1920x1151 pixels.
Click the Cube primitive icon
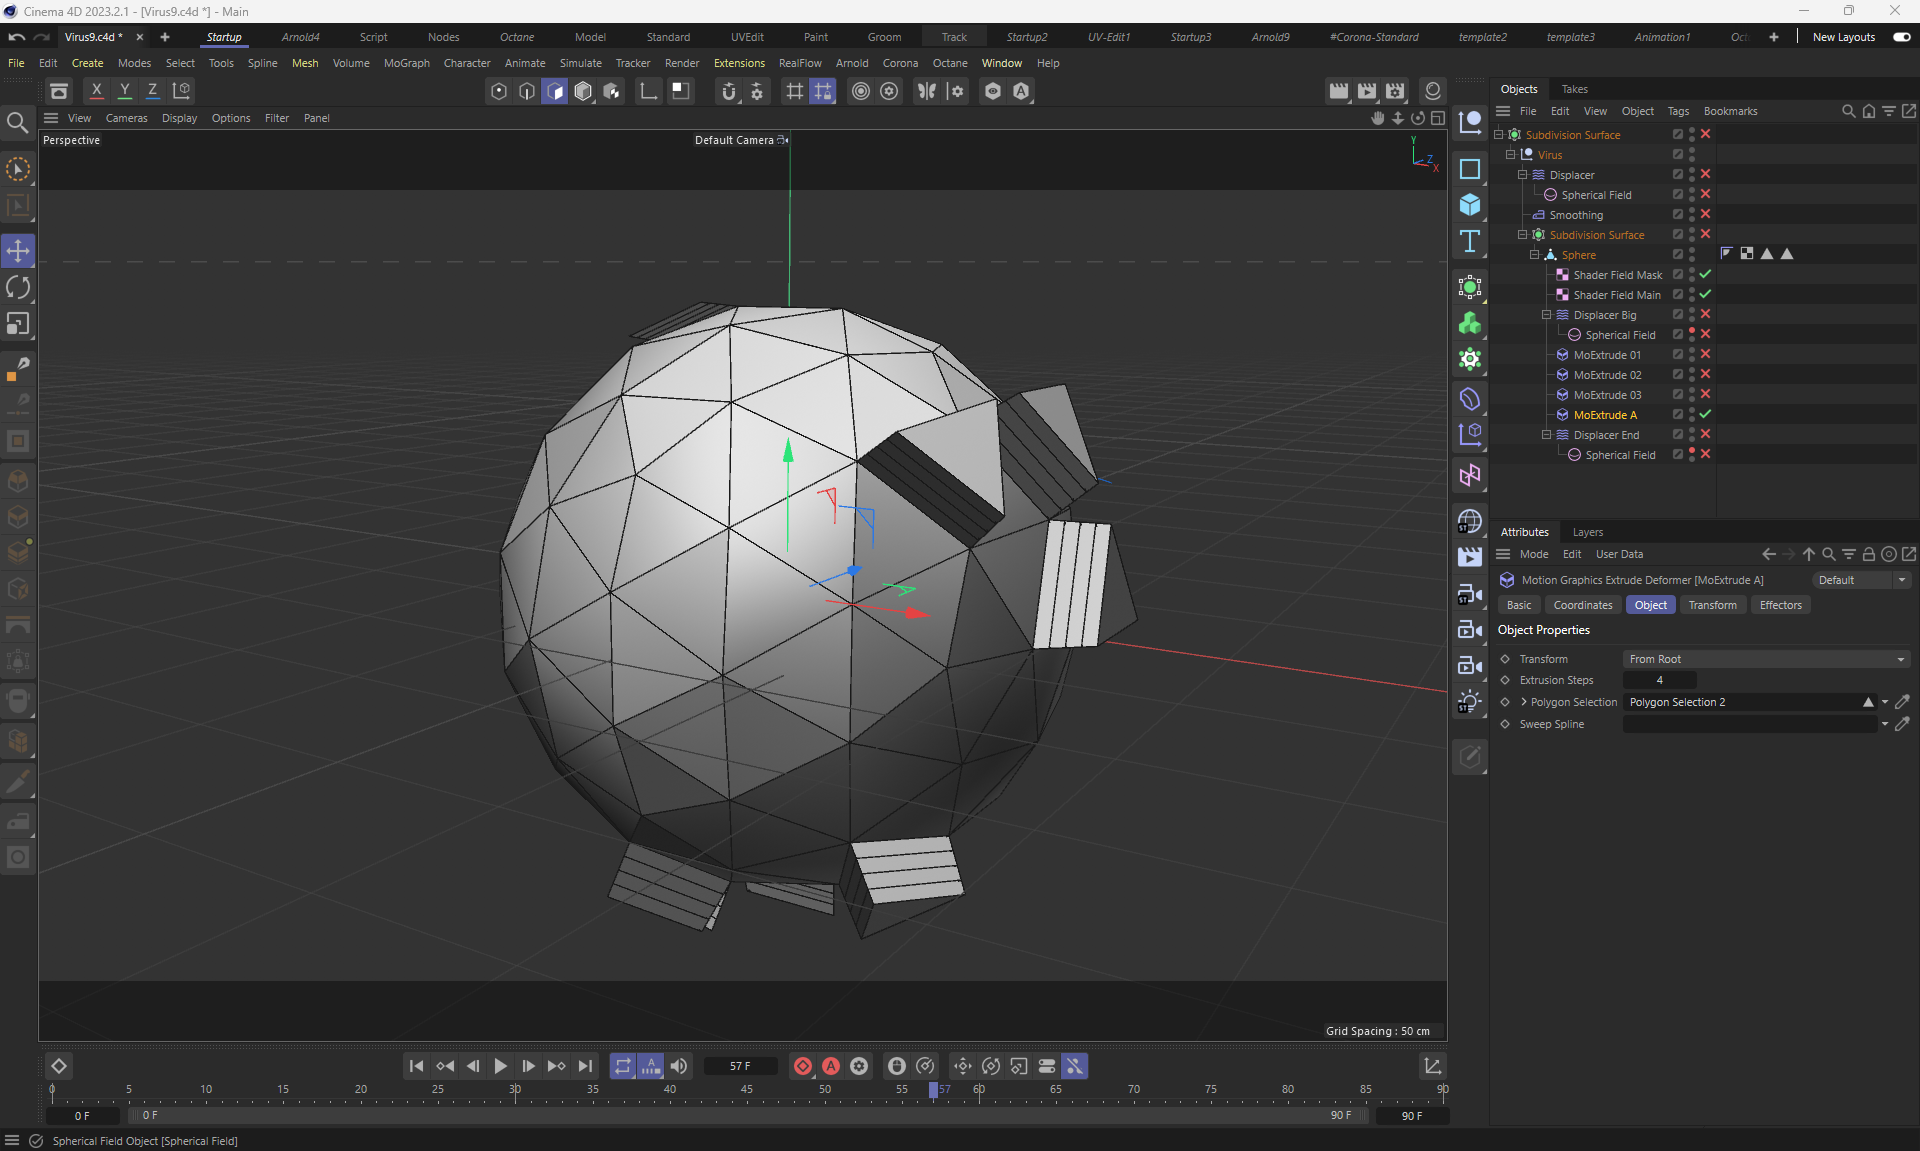pyautogui.click(x=1469, y=205)
